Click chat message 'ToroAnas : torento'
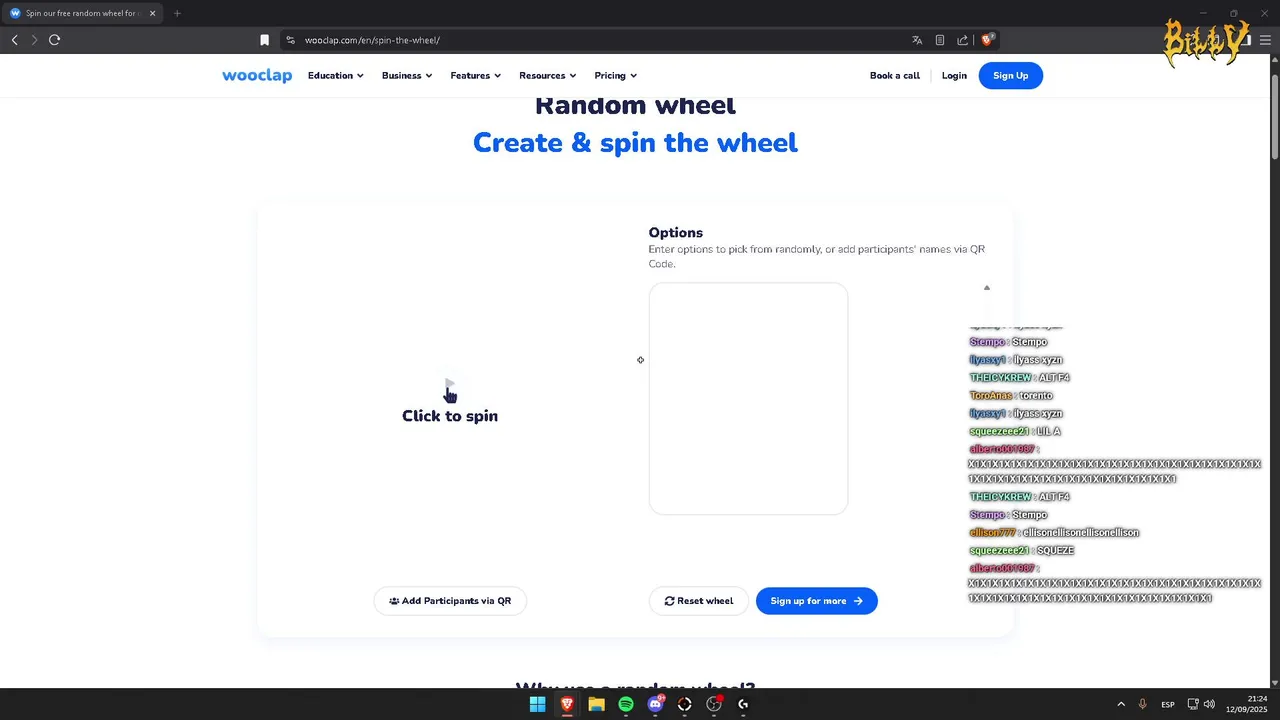The image size is (1280, 720). [1011, 395]
